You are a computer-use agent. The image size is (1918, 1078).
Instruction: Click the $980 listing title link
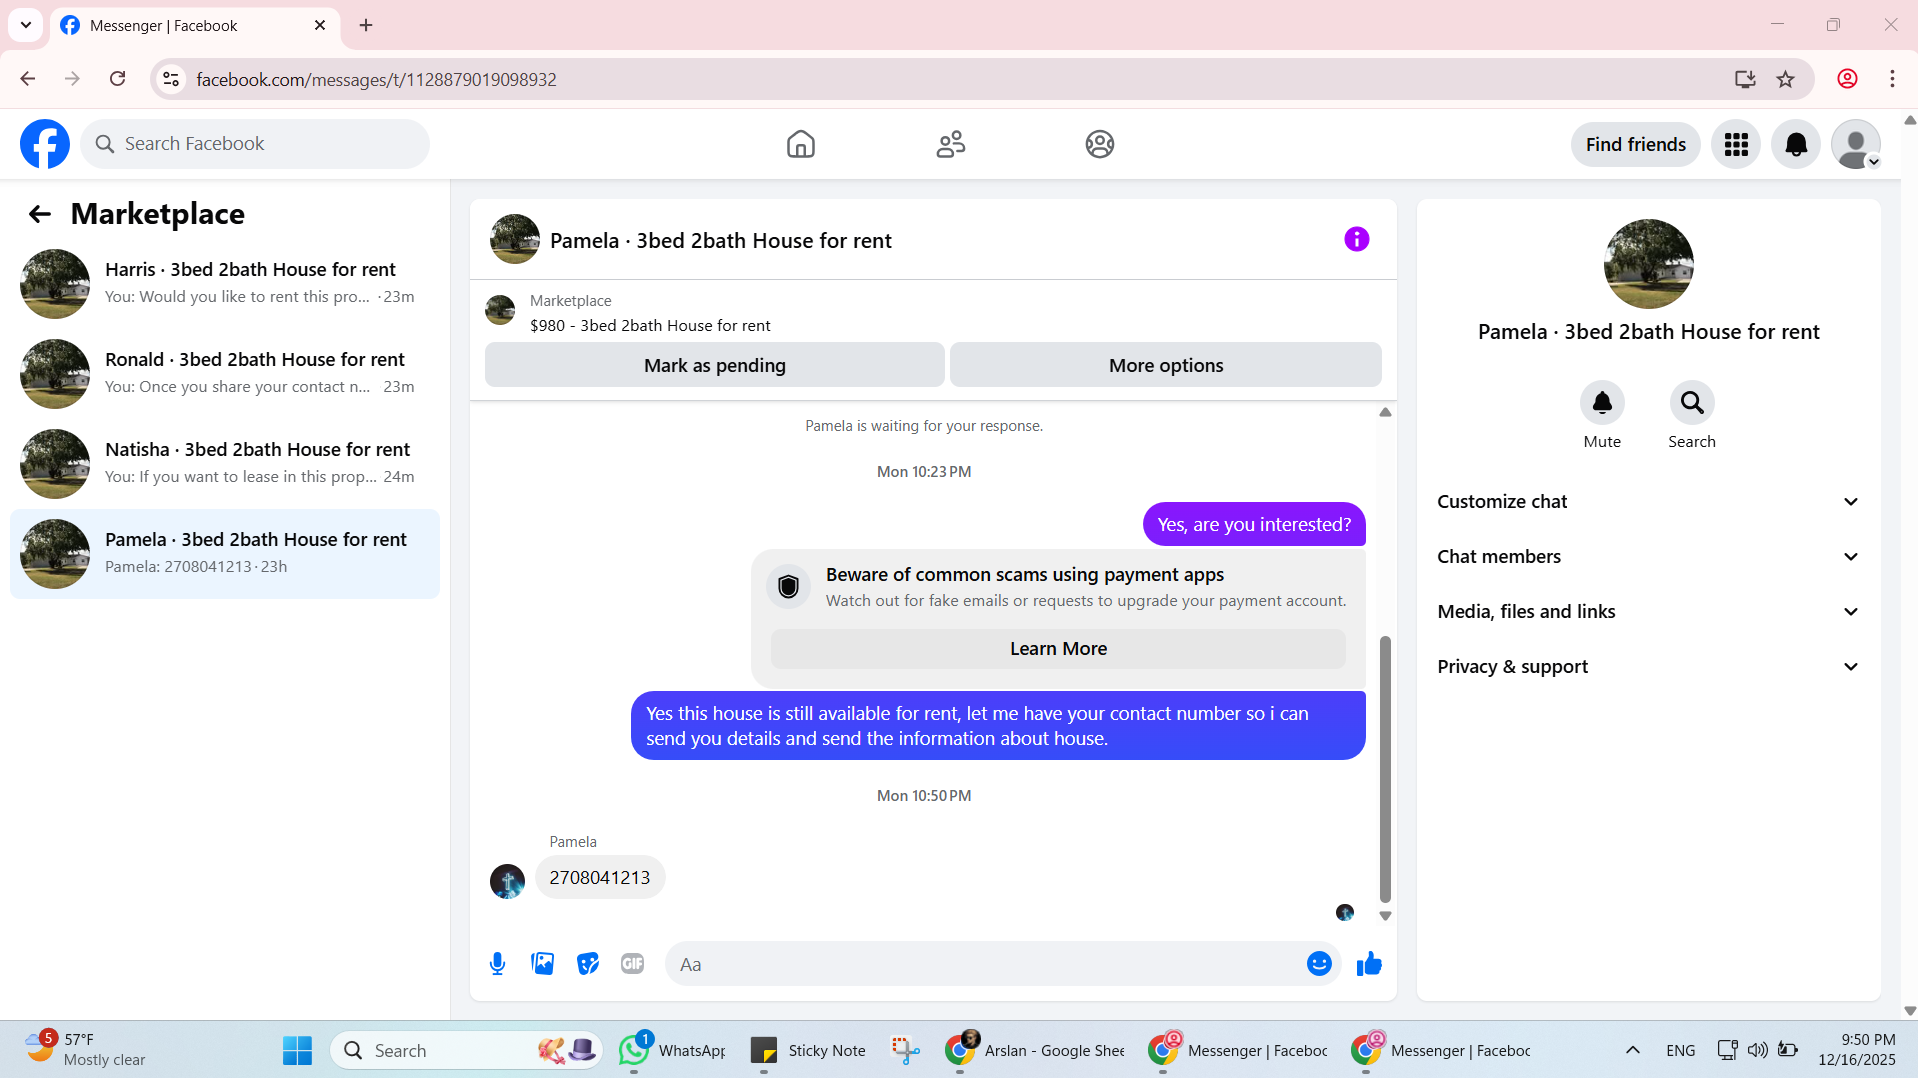click(650, 326)
